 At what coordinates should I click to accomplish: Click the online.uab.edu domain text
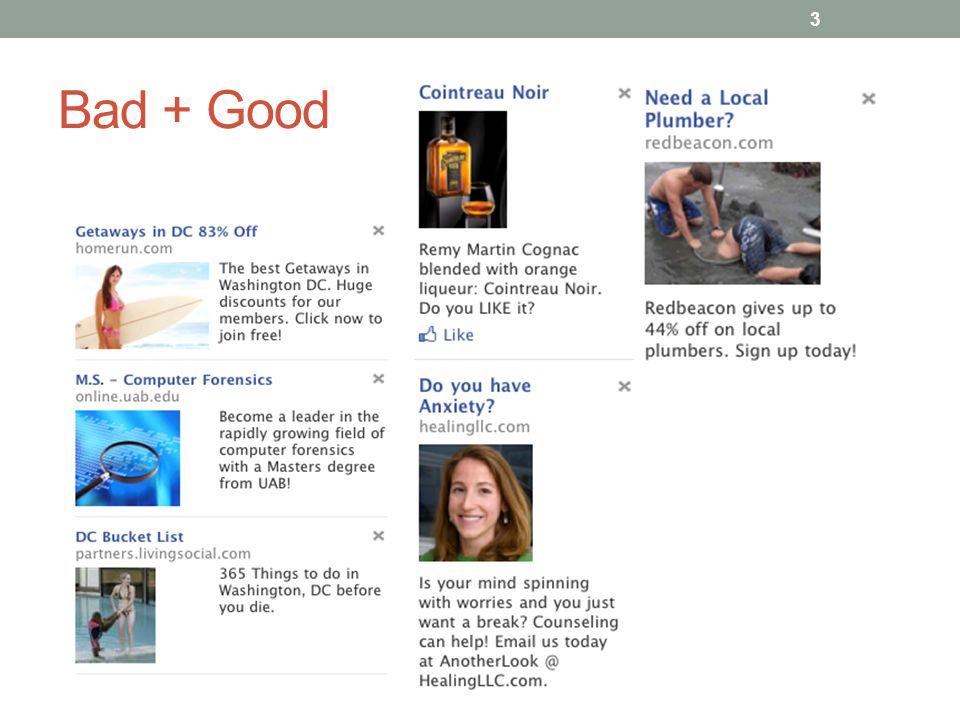127,397
